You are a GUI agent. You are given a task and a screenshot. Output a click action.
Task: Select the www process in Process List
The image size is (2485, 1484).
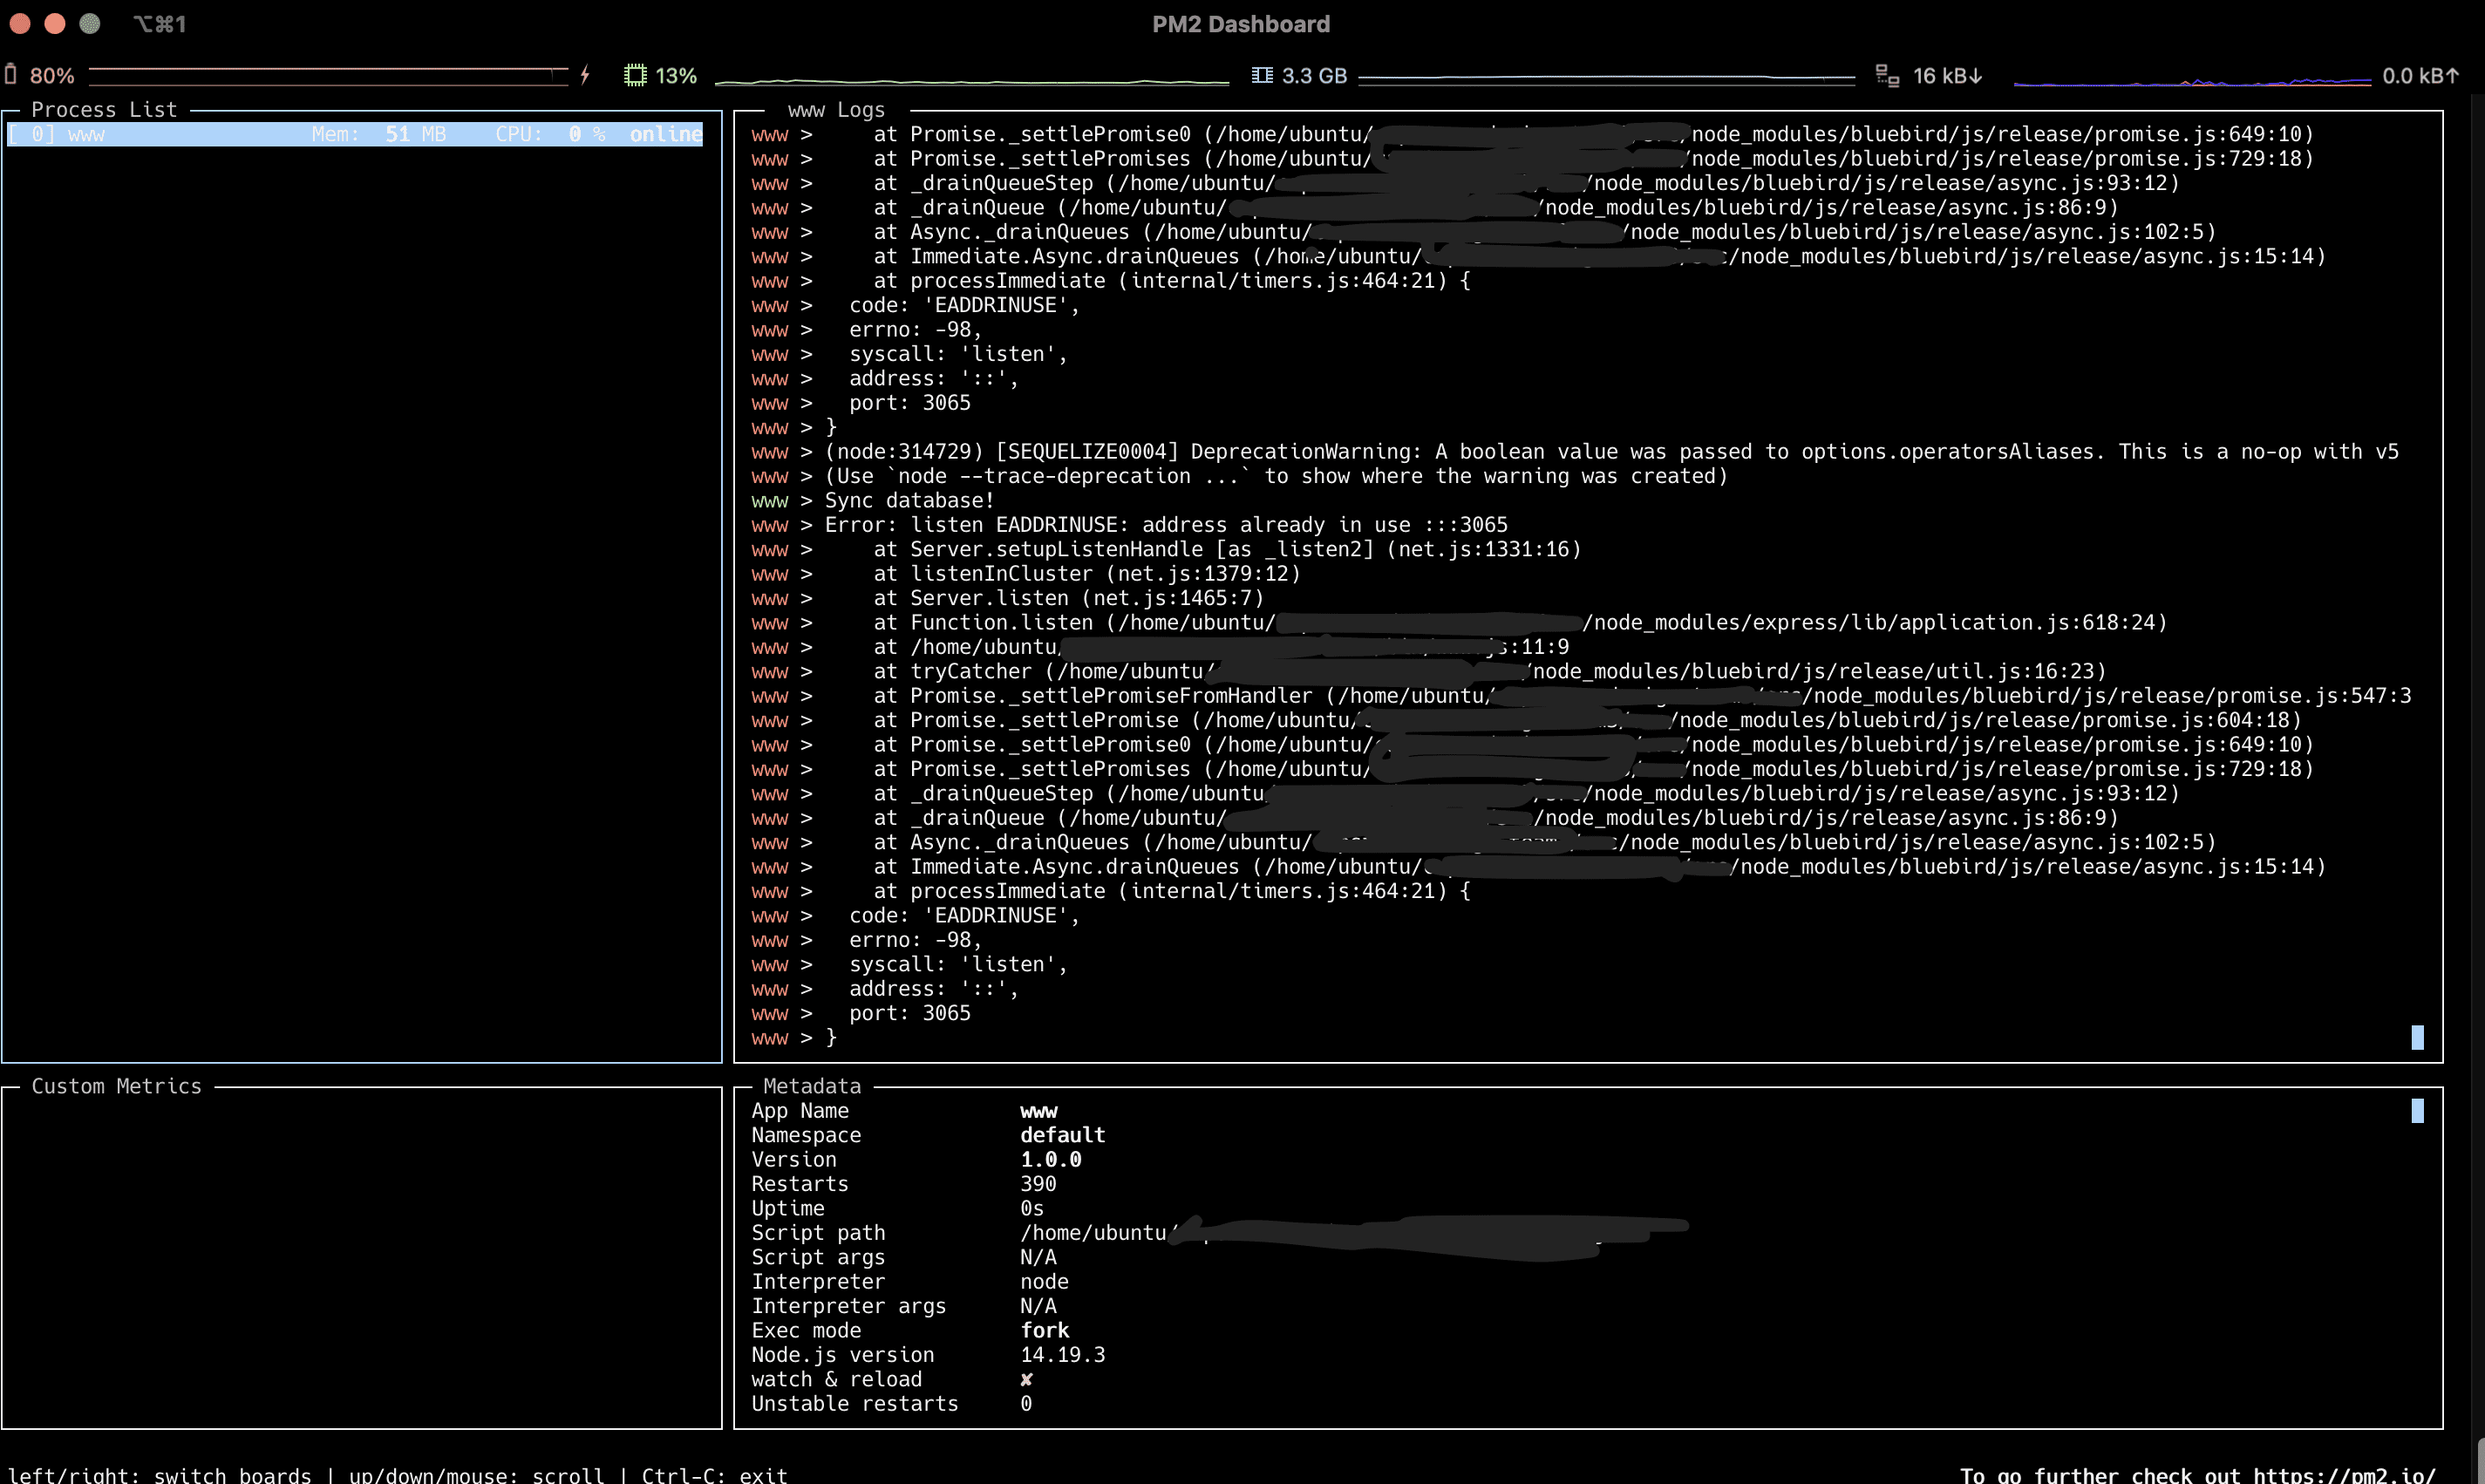pyautogui.click(x=86, y=134)
